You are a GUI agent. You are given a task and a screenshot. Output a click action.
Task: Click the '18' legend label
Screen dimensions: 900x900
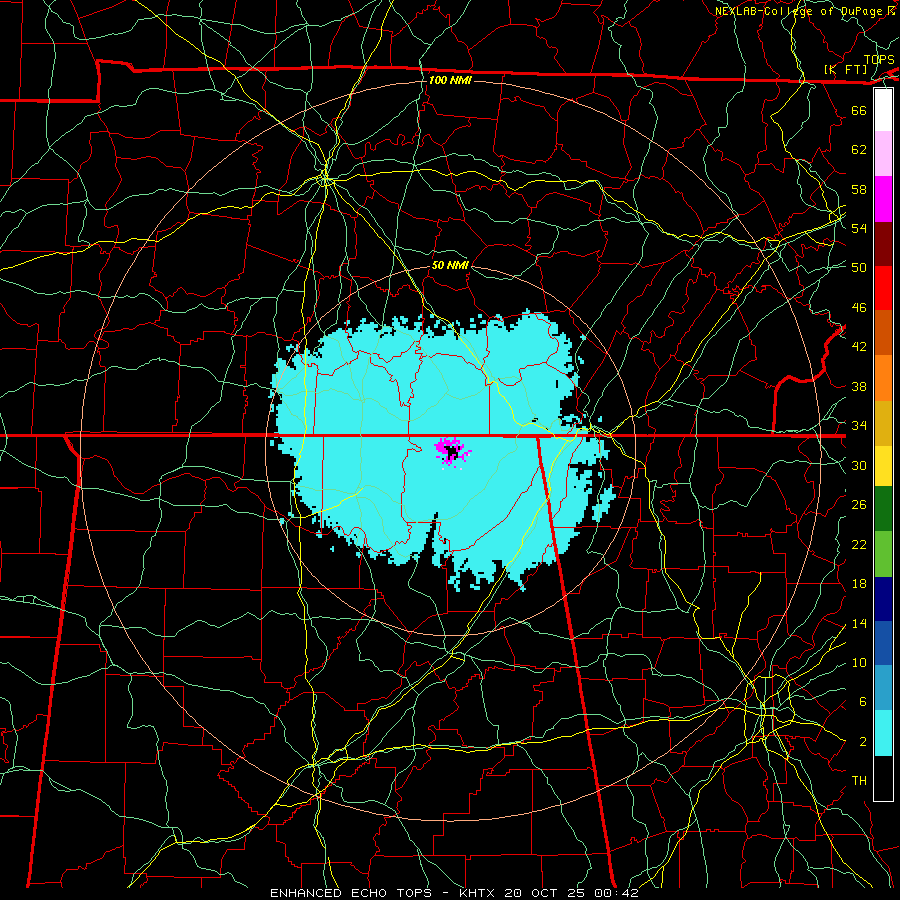click(x=859, y=584)
